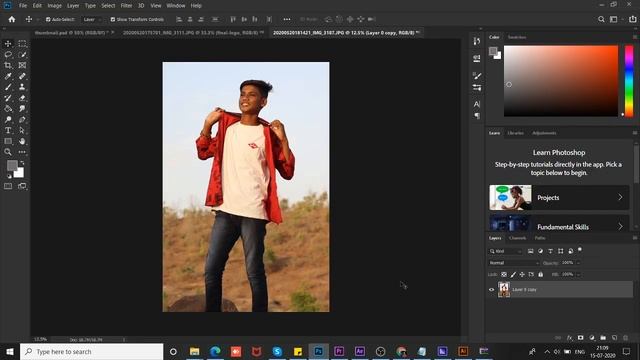Switch to the Libraries tab
The width and height of the screenshot is (640, 360).
(x=516, y=133)
